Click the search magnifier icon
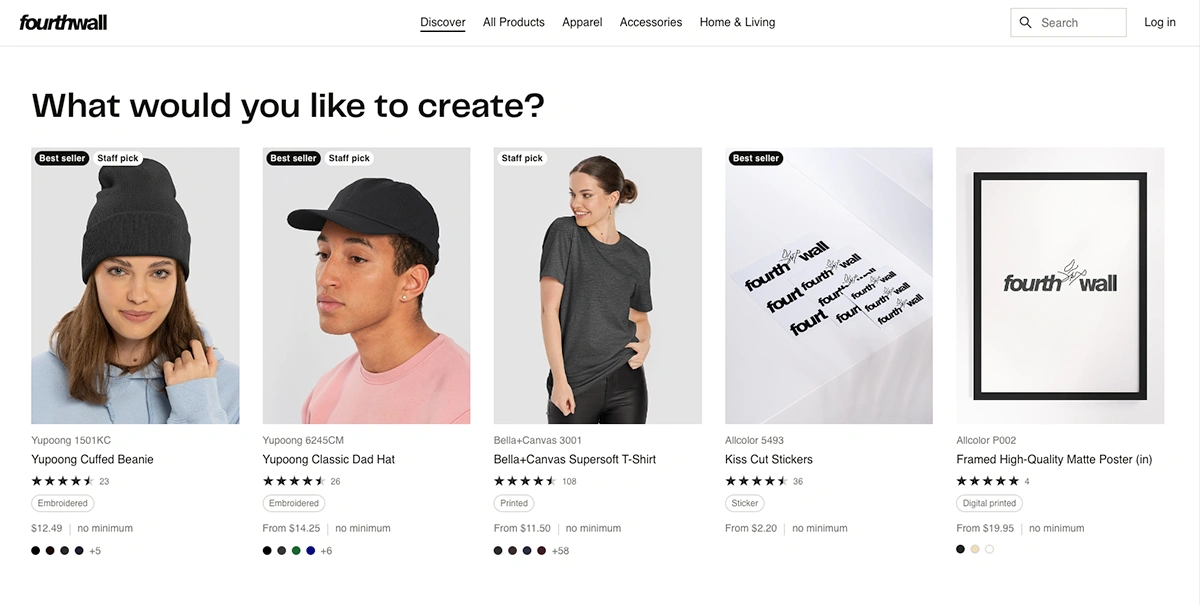 coord(1025,22)
